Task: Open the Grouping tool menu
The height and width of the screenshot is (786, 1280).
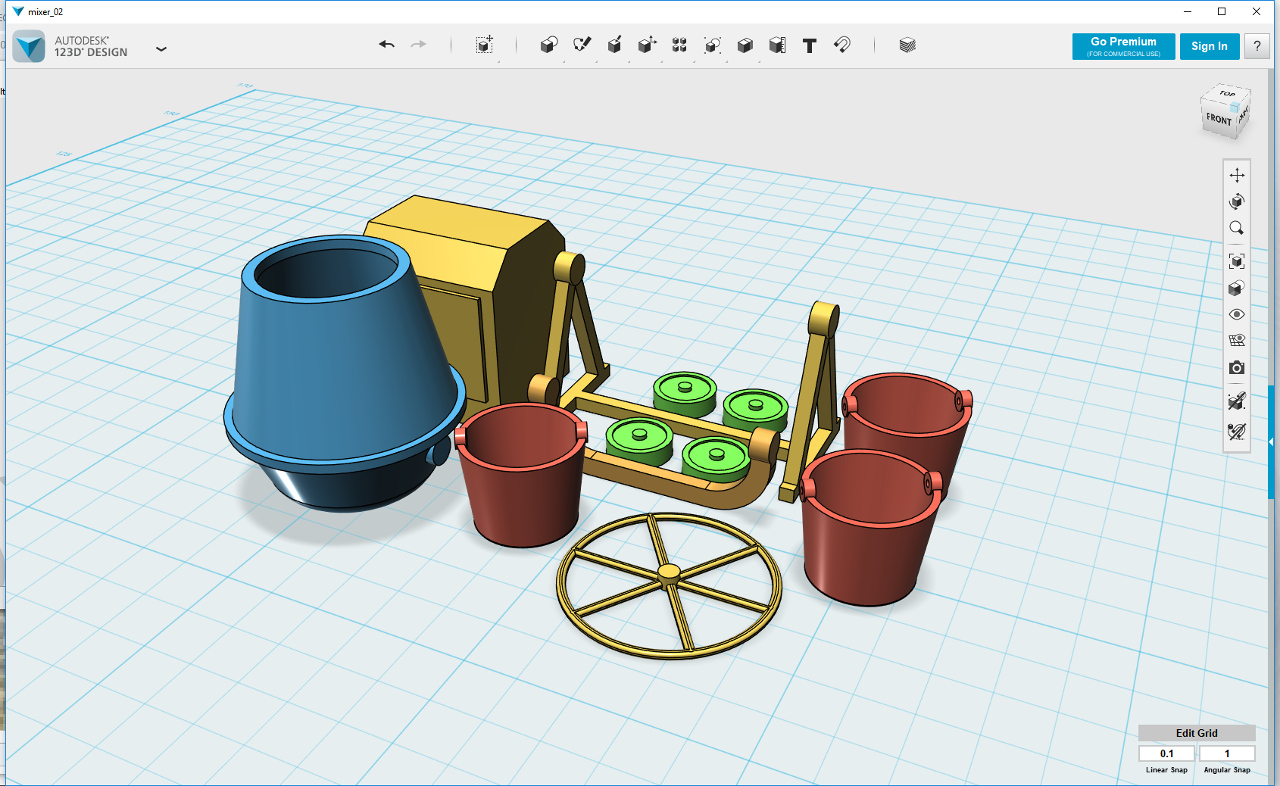Action: [712, 45]
